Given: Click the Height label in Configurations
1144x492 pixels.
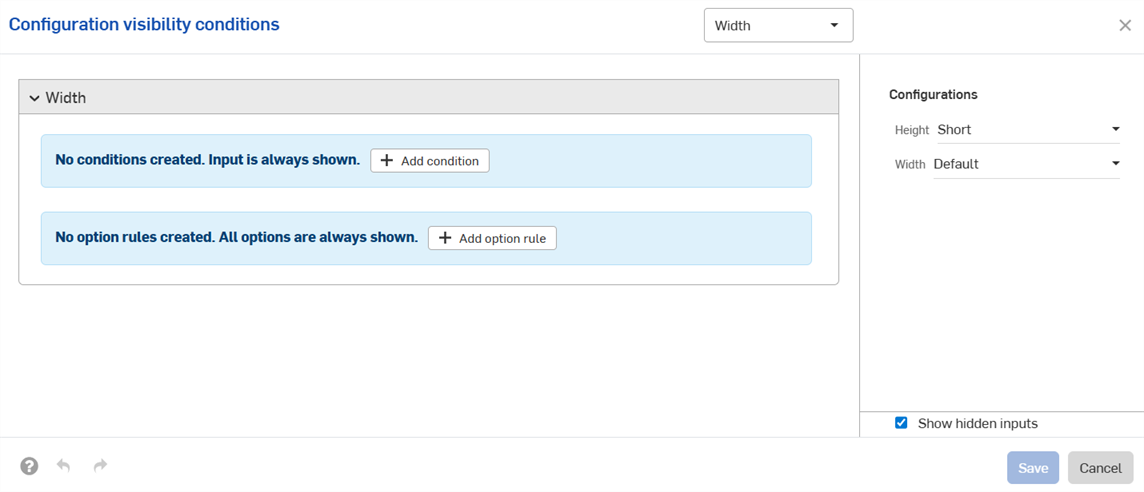Looking at the screenshot, I should [912, 130].
